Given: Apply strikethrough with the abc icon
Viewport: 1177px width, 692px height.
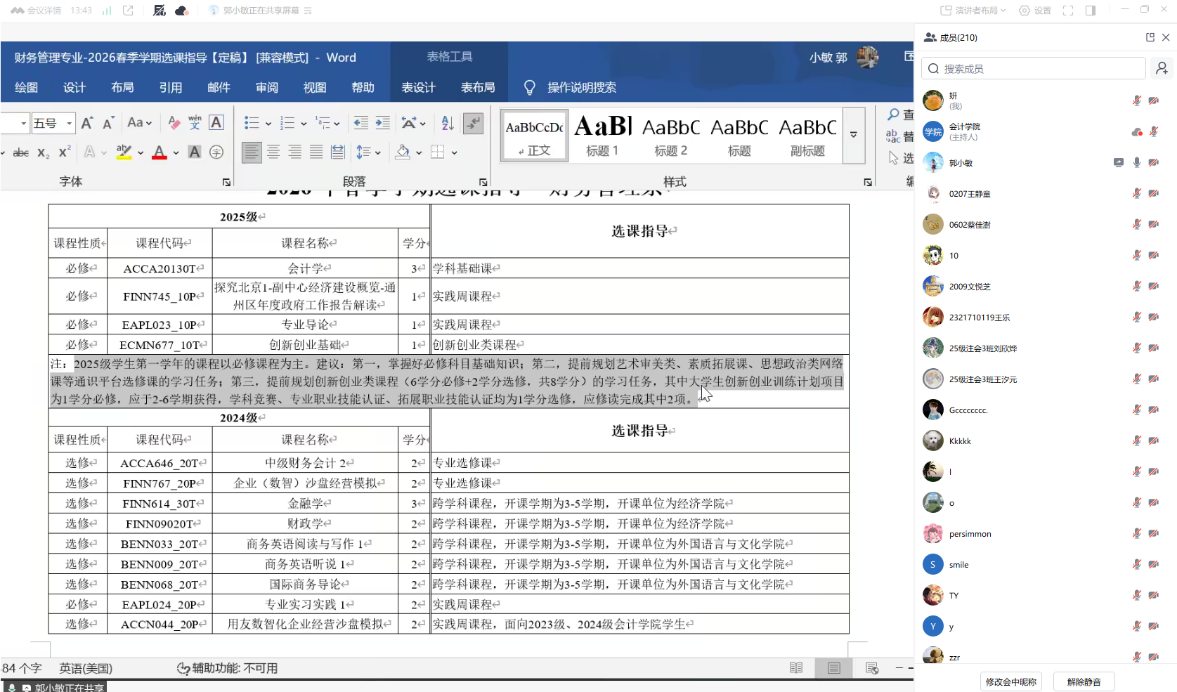Looking at the screenshot, I should 19,153.
